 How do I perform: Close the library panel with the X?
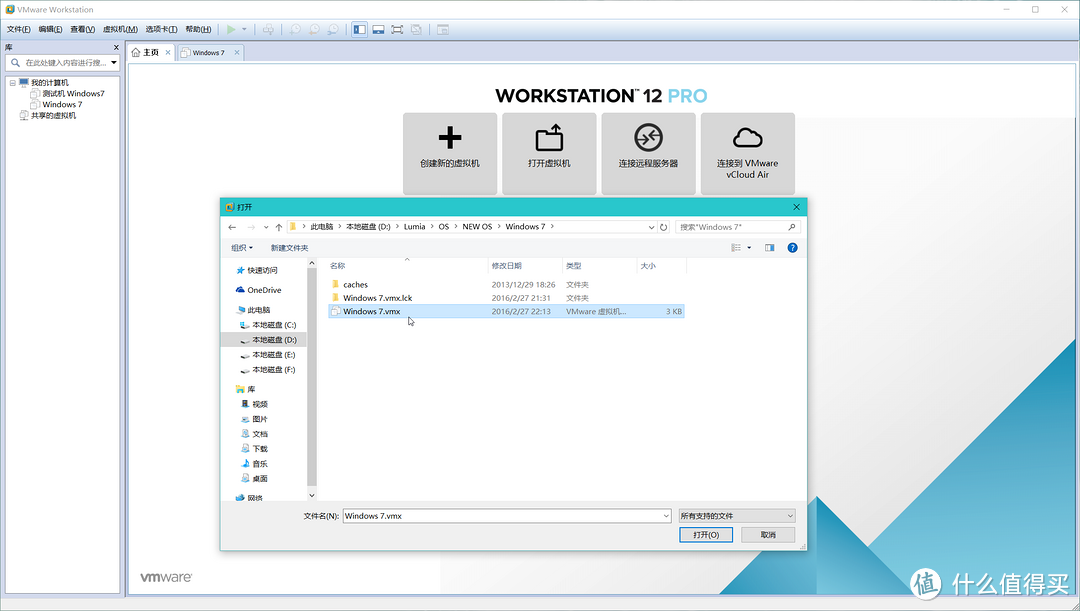(116, 48)
